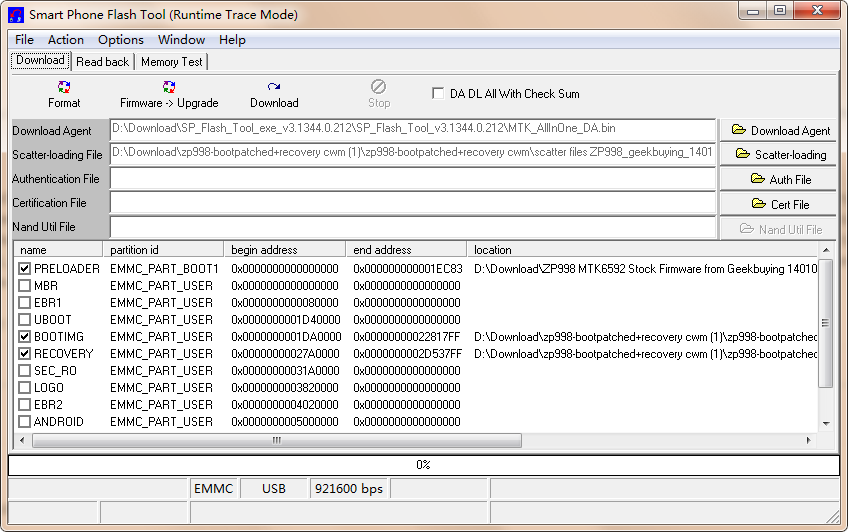This screenshot has width=848, height=532.
Task: Switch to the Memory Test tab
Action: point(171,62)
